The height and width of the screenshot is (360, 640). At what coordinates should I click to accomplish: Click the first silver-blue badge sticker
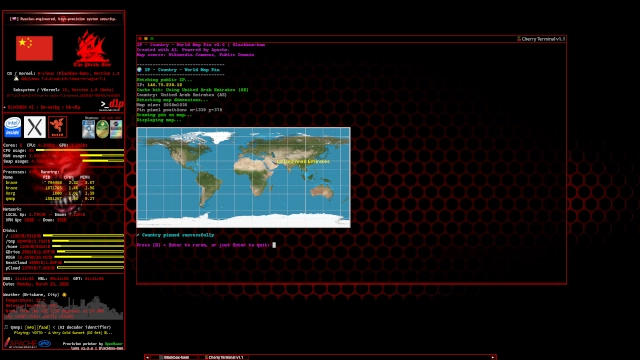coord(88,129)
